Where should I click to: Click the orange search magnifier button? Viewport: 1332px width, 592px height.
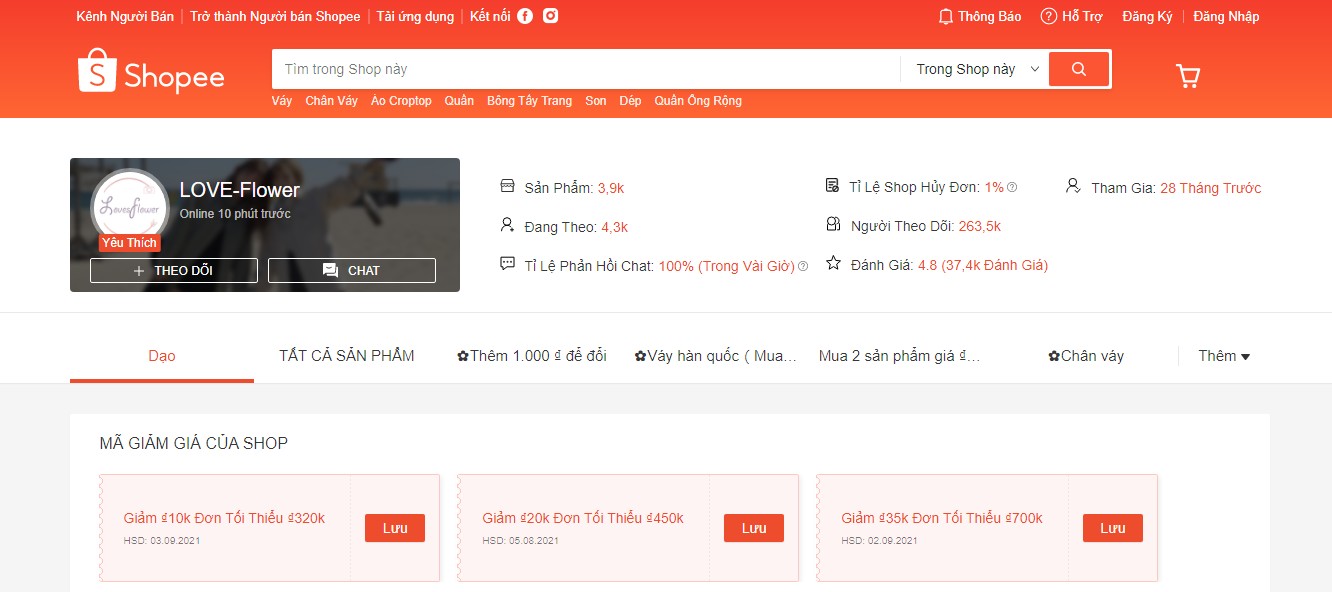coord(1079,69)
